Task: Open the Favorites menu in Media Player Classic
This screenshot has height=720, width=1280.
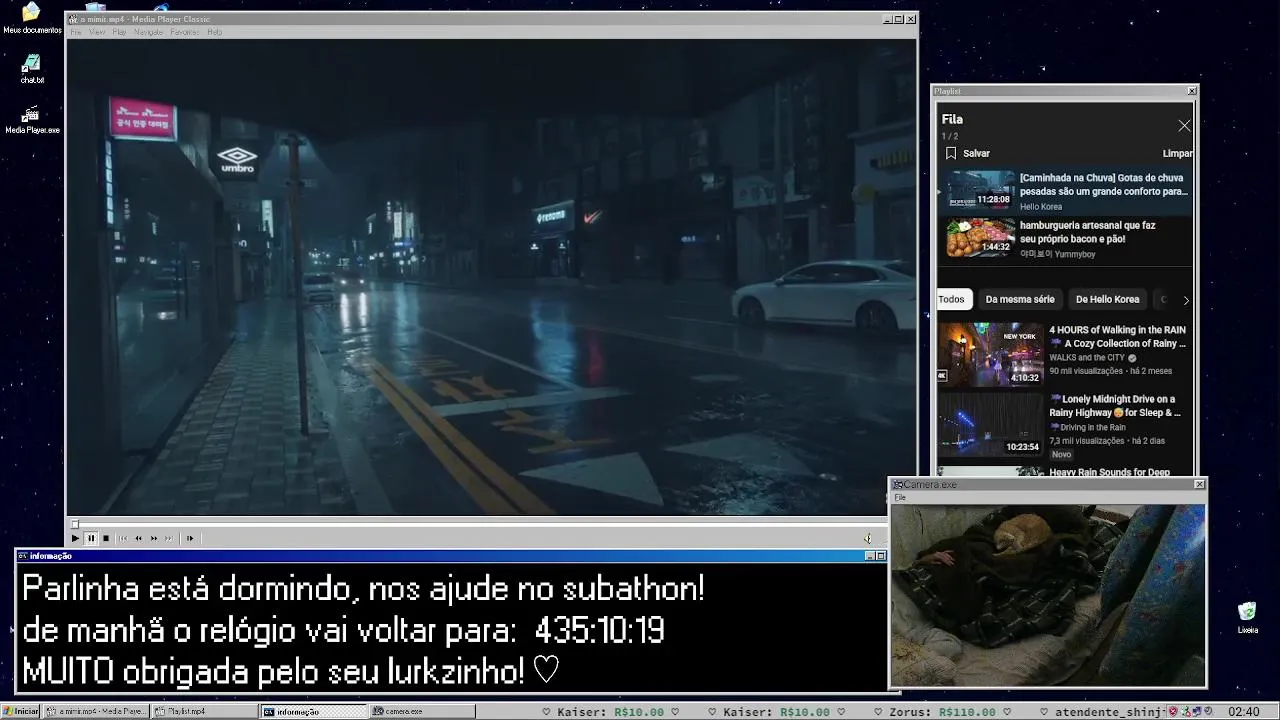Action: coord(184,32)
